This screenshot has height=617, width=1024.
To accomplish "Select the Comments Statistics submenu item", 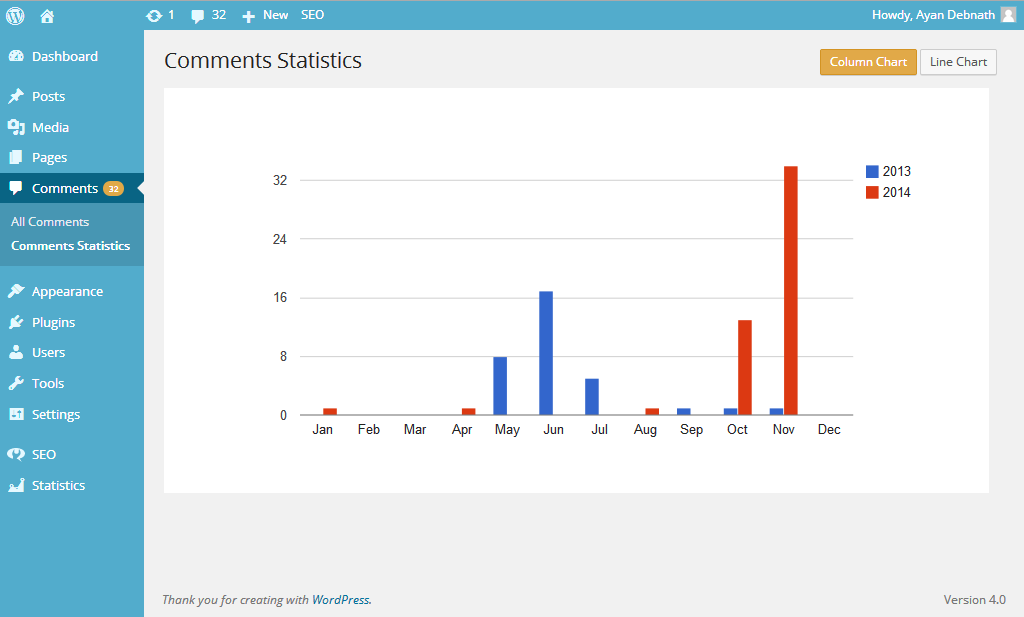I will [x=71, y=245].
